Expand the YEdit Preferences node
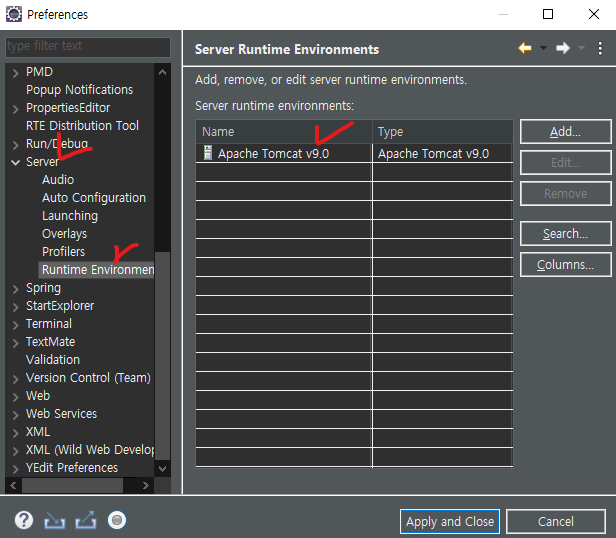The image size is (616, 538). (x=15, y=469)
